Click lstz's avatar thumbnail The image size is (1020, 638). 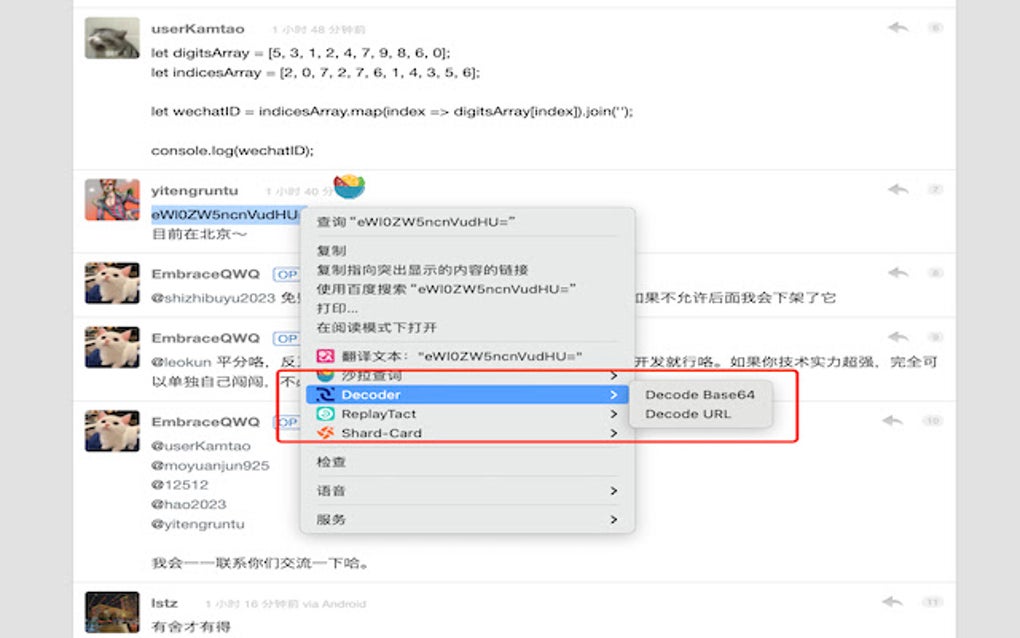tap(111, 613)
